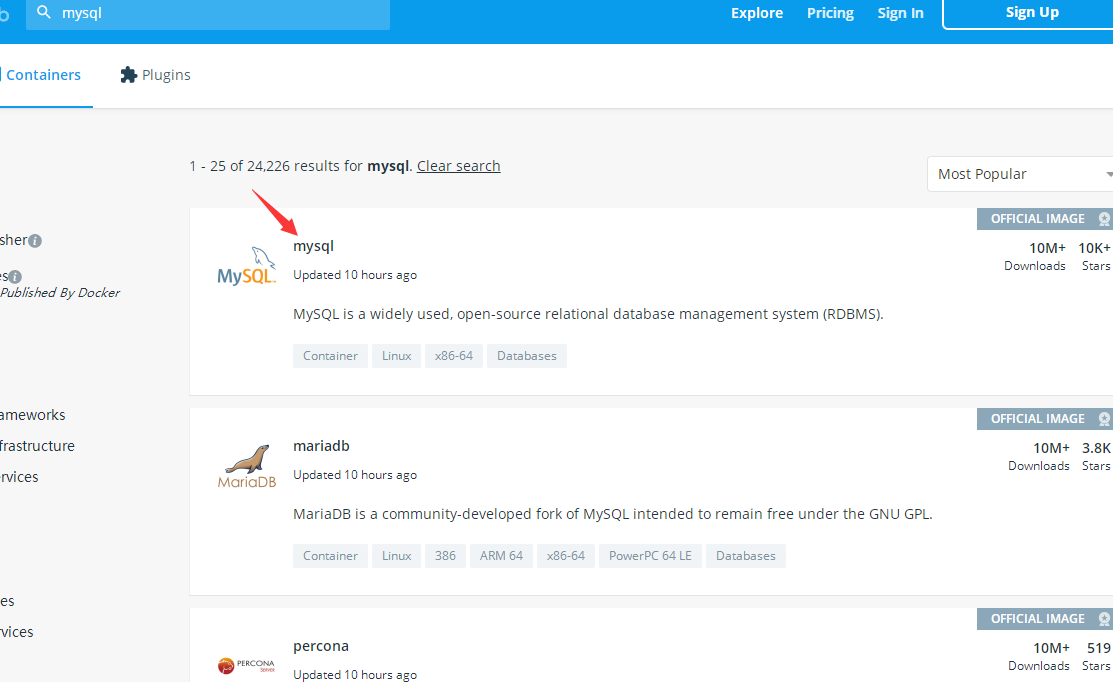The width and height of the screenshot is (1113, 682).
Task: Click the Plugins puzzle-piece icon
Action: (x=128, y=75)
